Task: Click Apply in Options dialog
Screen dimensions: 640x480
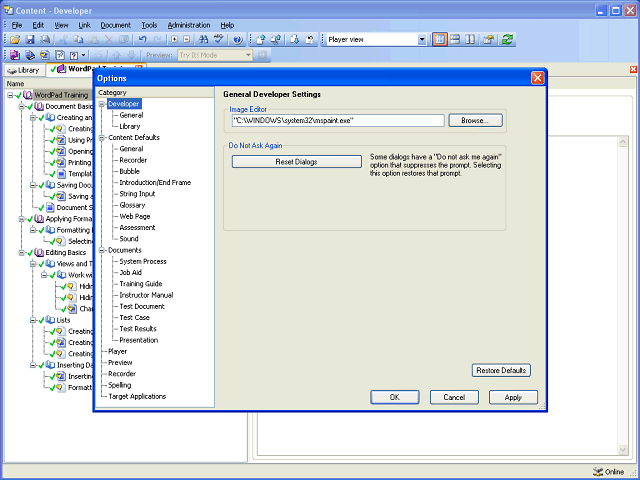Action: (x=513, y=397)
